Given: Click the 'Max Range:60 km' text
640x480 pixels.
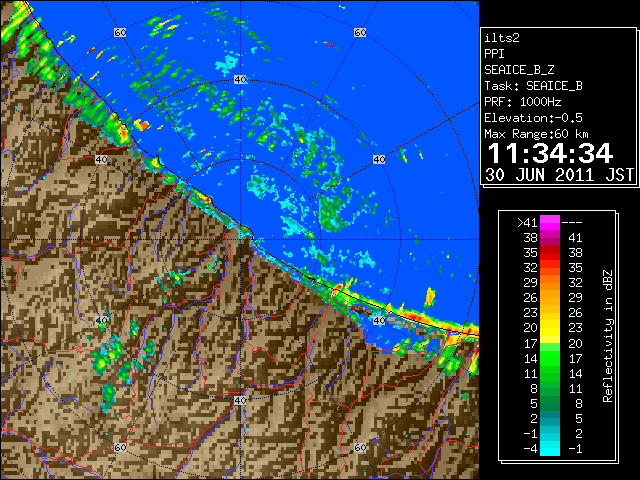Looking at the screenshot, I should 536,134.
